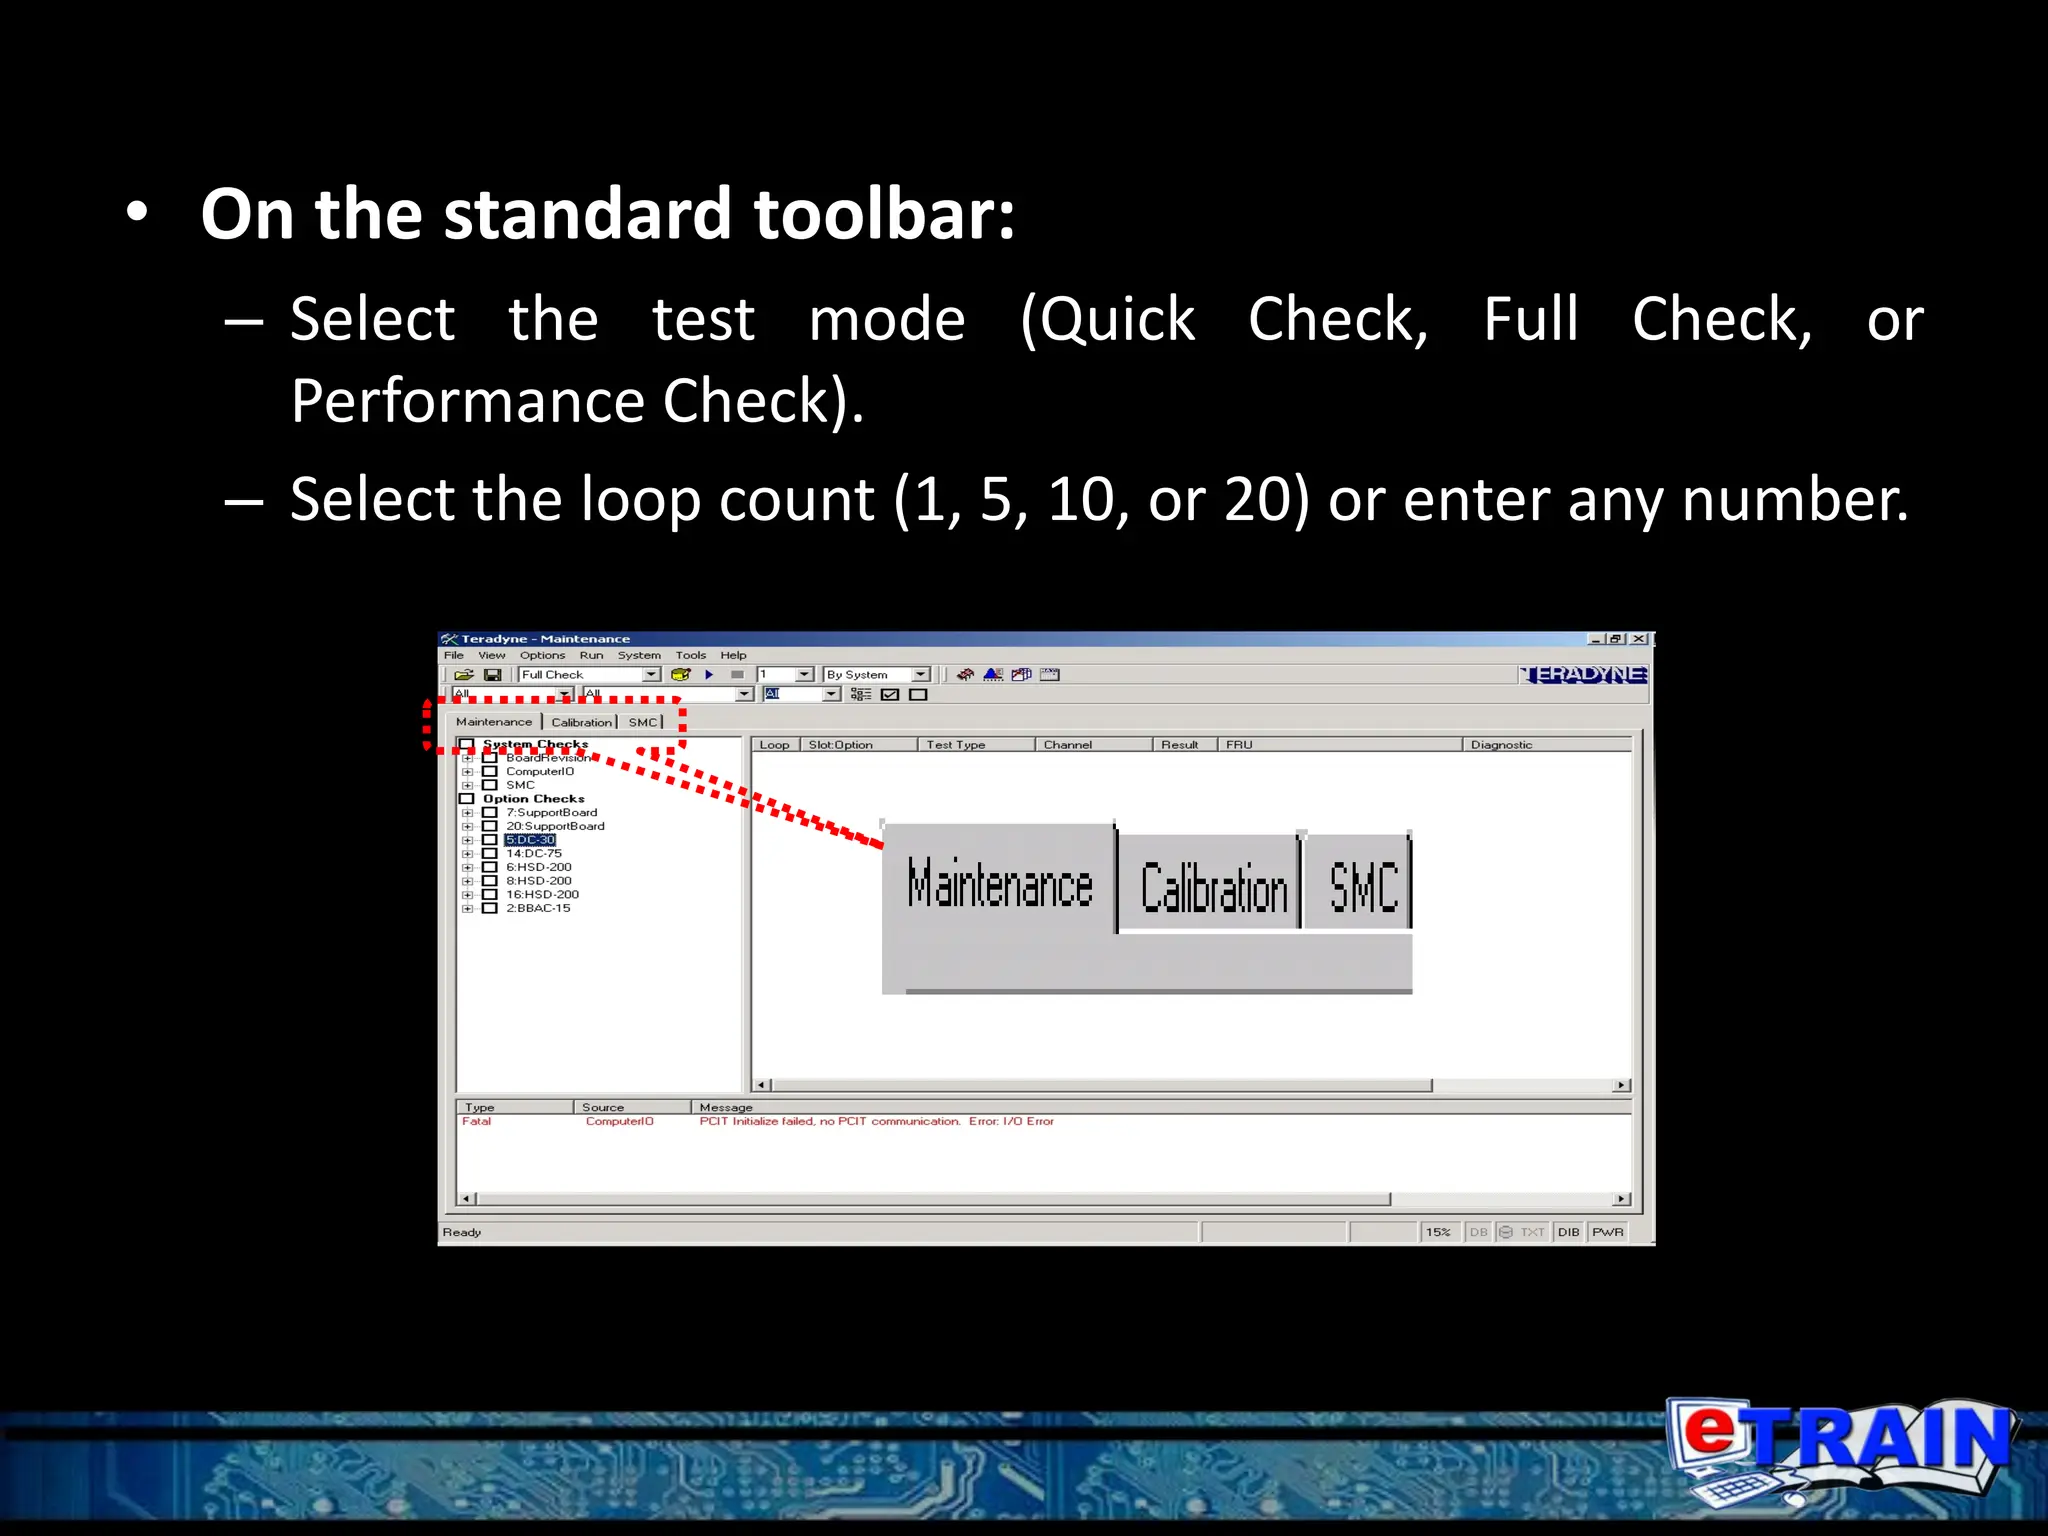Open the Help menu
The width and height of the screenshot is (2048, 1536).
tap(733, 655)
